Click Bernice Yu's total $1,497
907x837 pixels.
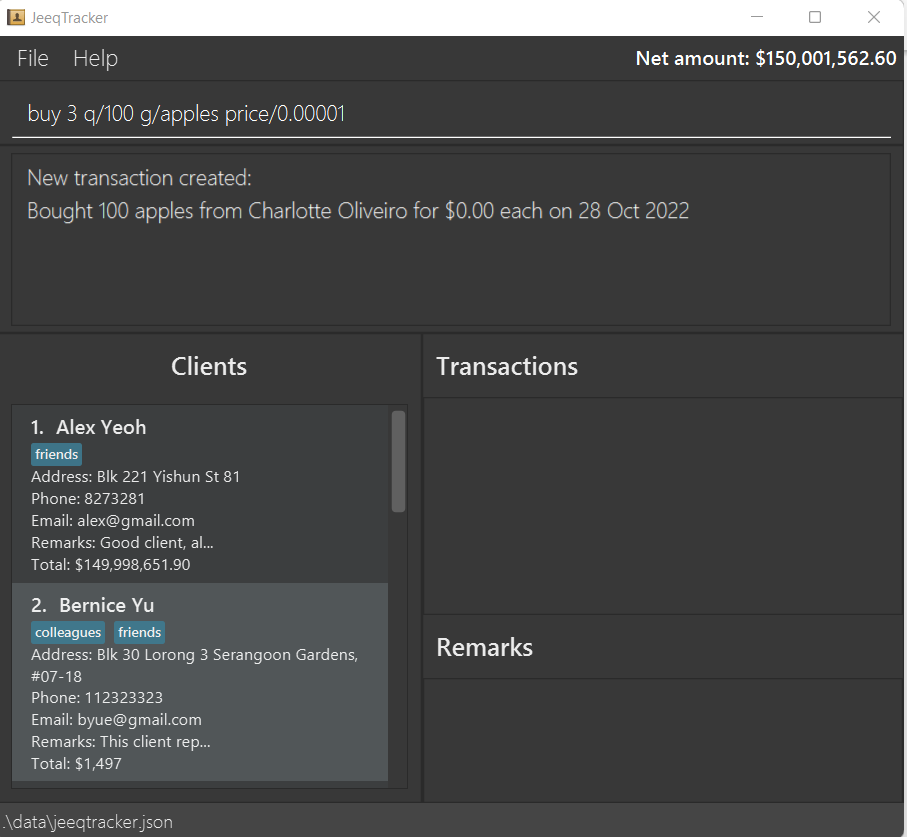tap(76, 764)
